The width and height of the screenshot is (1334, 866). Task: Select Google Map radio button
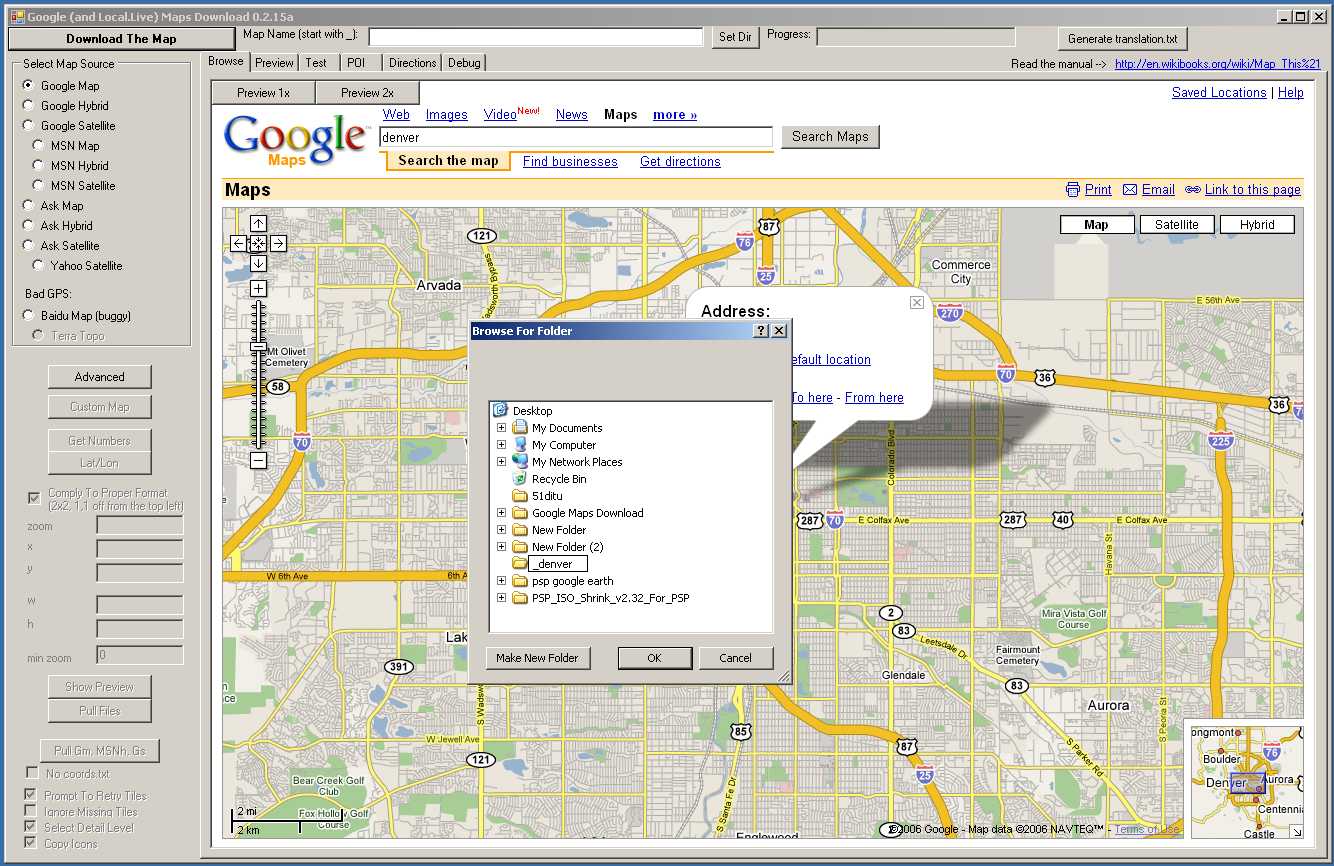coord(28,86)
